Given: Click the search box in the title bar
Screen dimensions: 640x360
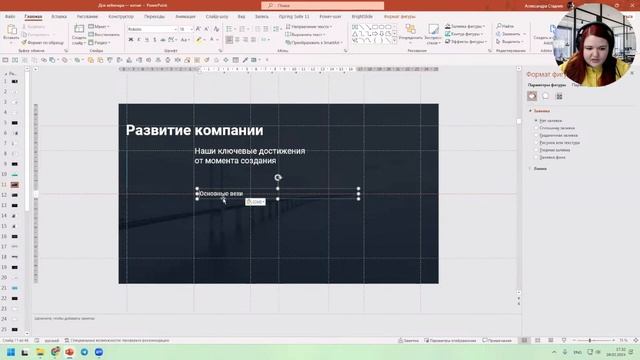Looking at the screenshot, I should [x=322, y=5].
